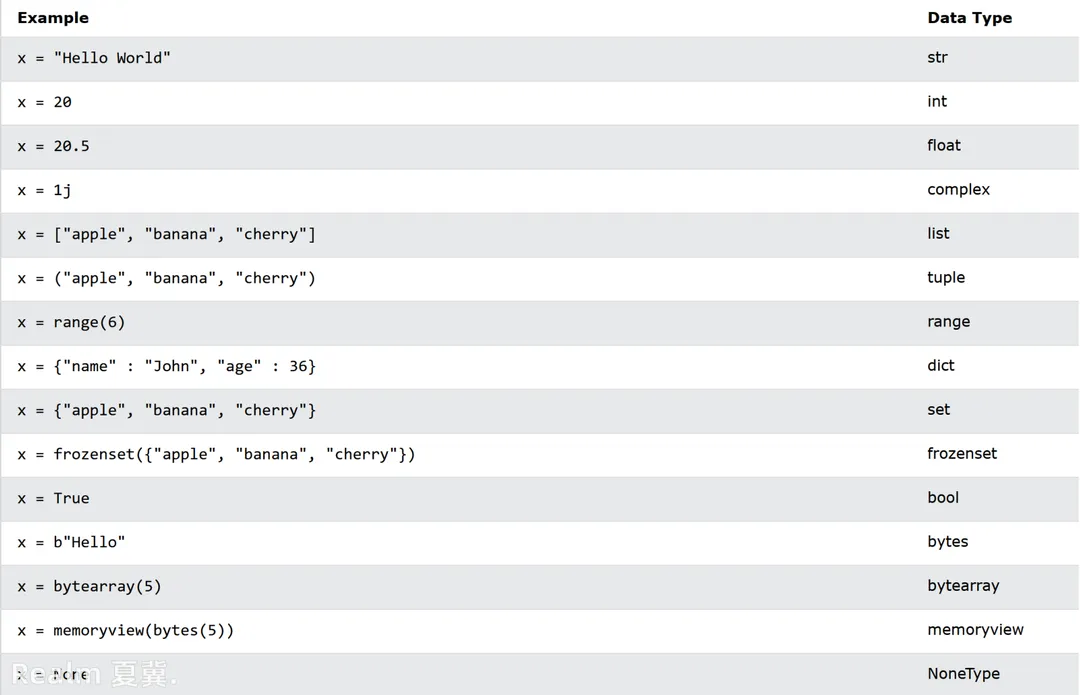Click the frozenset example code
The image size is (1080, 695).
(216, 454)
